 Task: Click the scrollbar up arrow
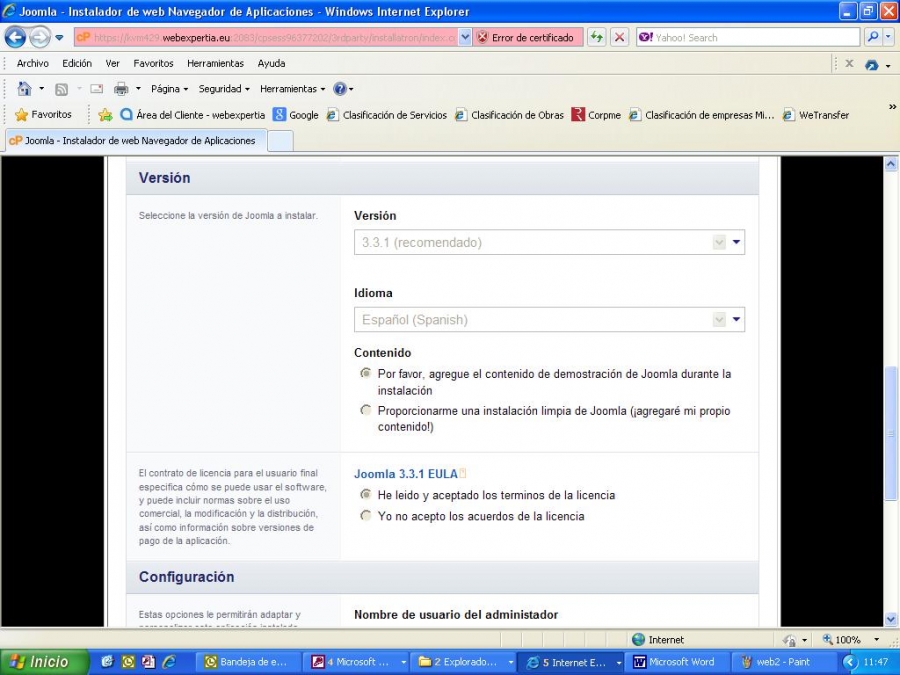click(x=891, y=164)
